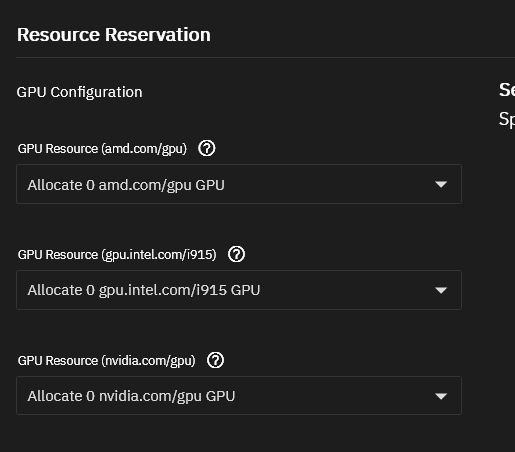Screen dimensions: 515x452
Task: Click the truncated 'Sp' text at right
Action: coord(507,119)
